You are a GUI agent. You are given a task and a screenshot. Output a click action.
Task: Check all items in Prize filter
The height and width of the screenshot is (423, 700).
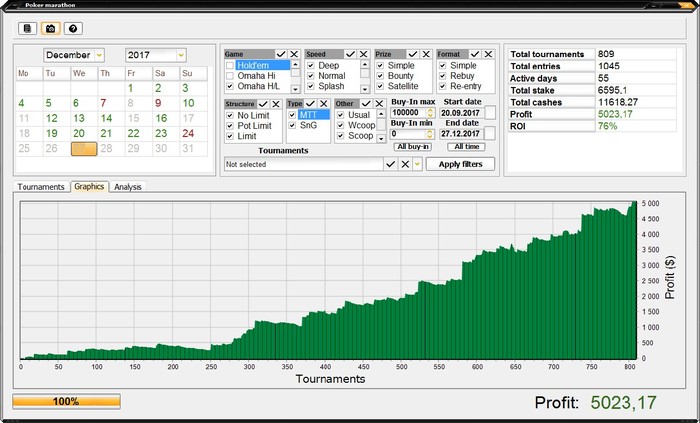point(413,54)
